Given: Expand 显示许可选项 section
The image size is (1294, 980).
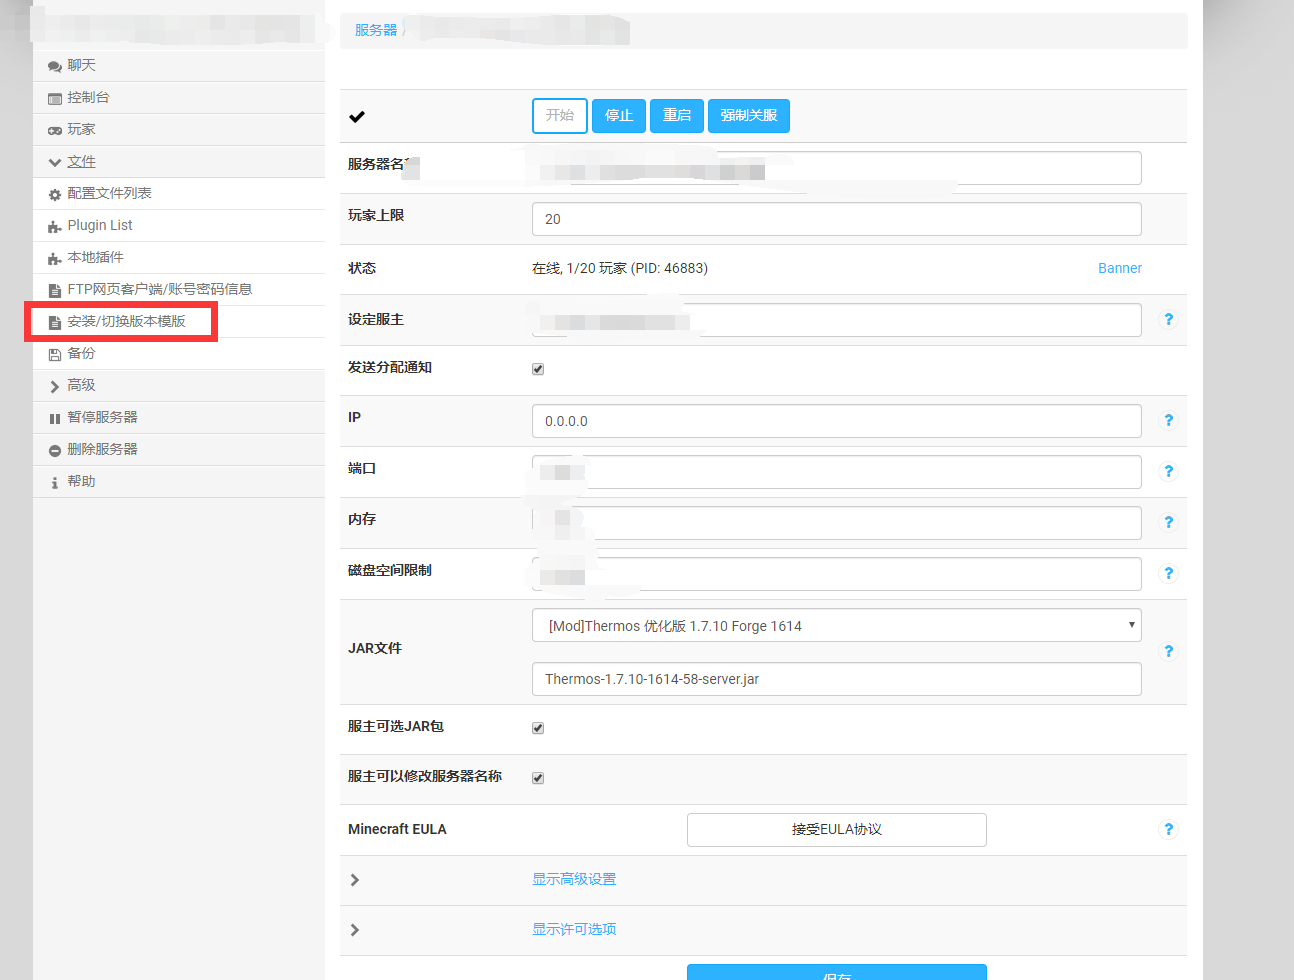Looking at the screenshot, I should coord(574,930).
